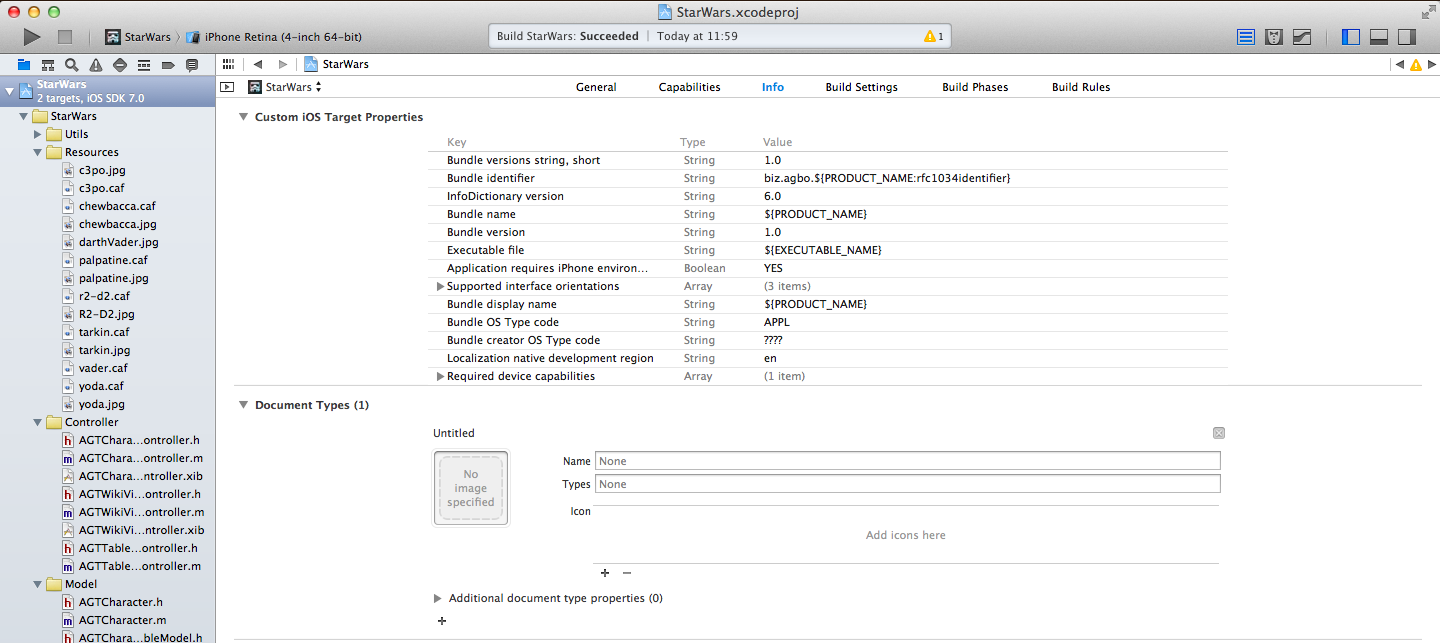
Task: Click the related items grid icon
Action: click(x=227, y=64)
